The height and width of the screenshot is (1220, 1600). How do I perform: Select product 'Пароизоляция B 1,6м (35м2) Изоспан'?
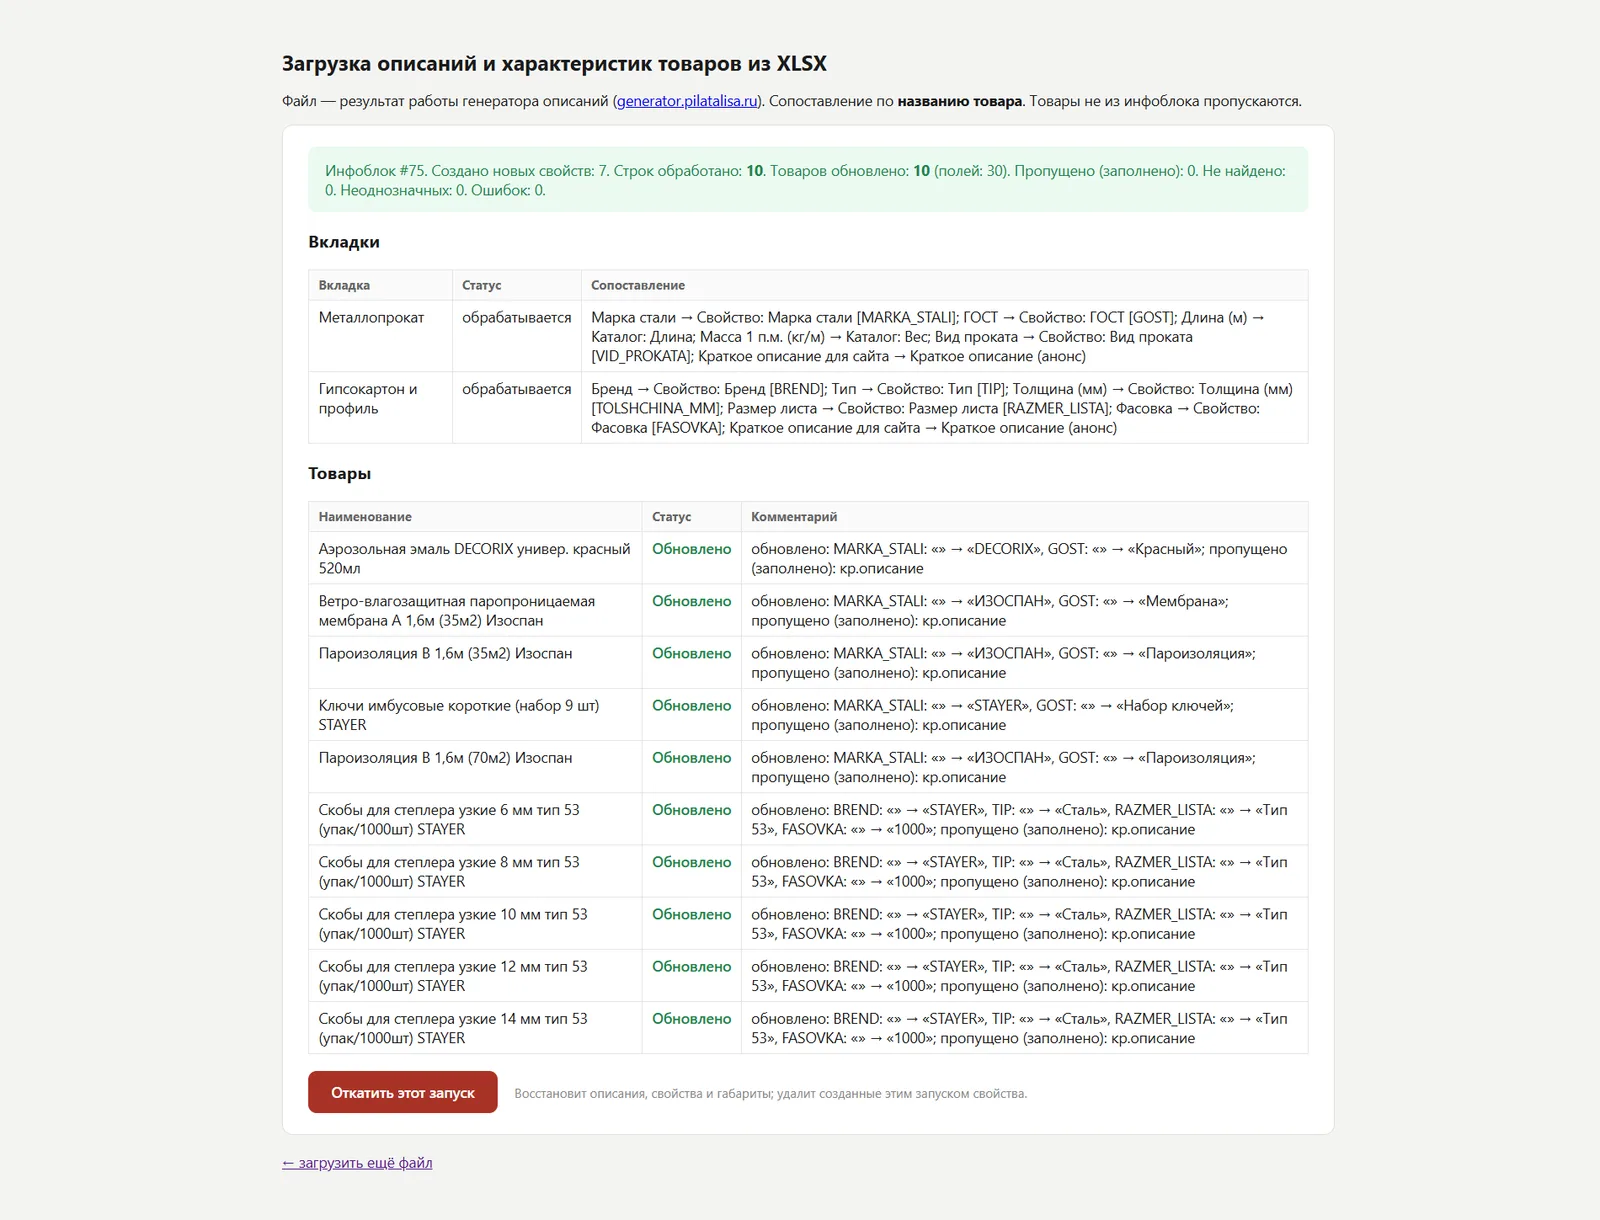(446, 653)
